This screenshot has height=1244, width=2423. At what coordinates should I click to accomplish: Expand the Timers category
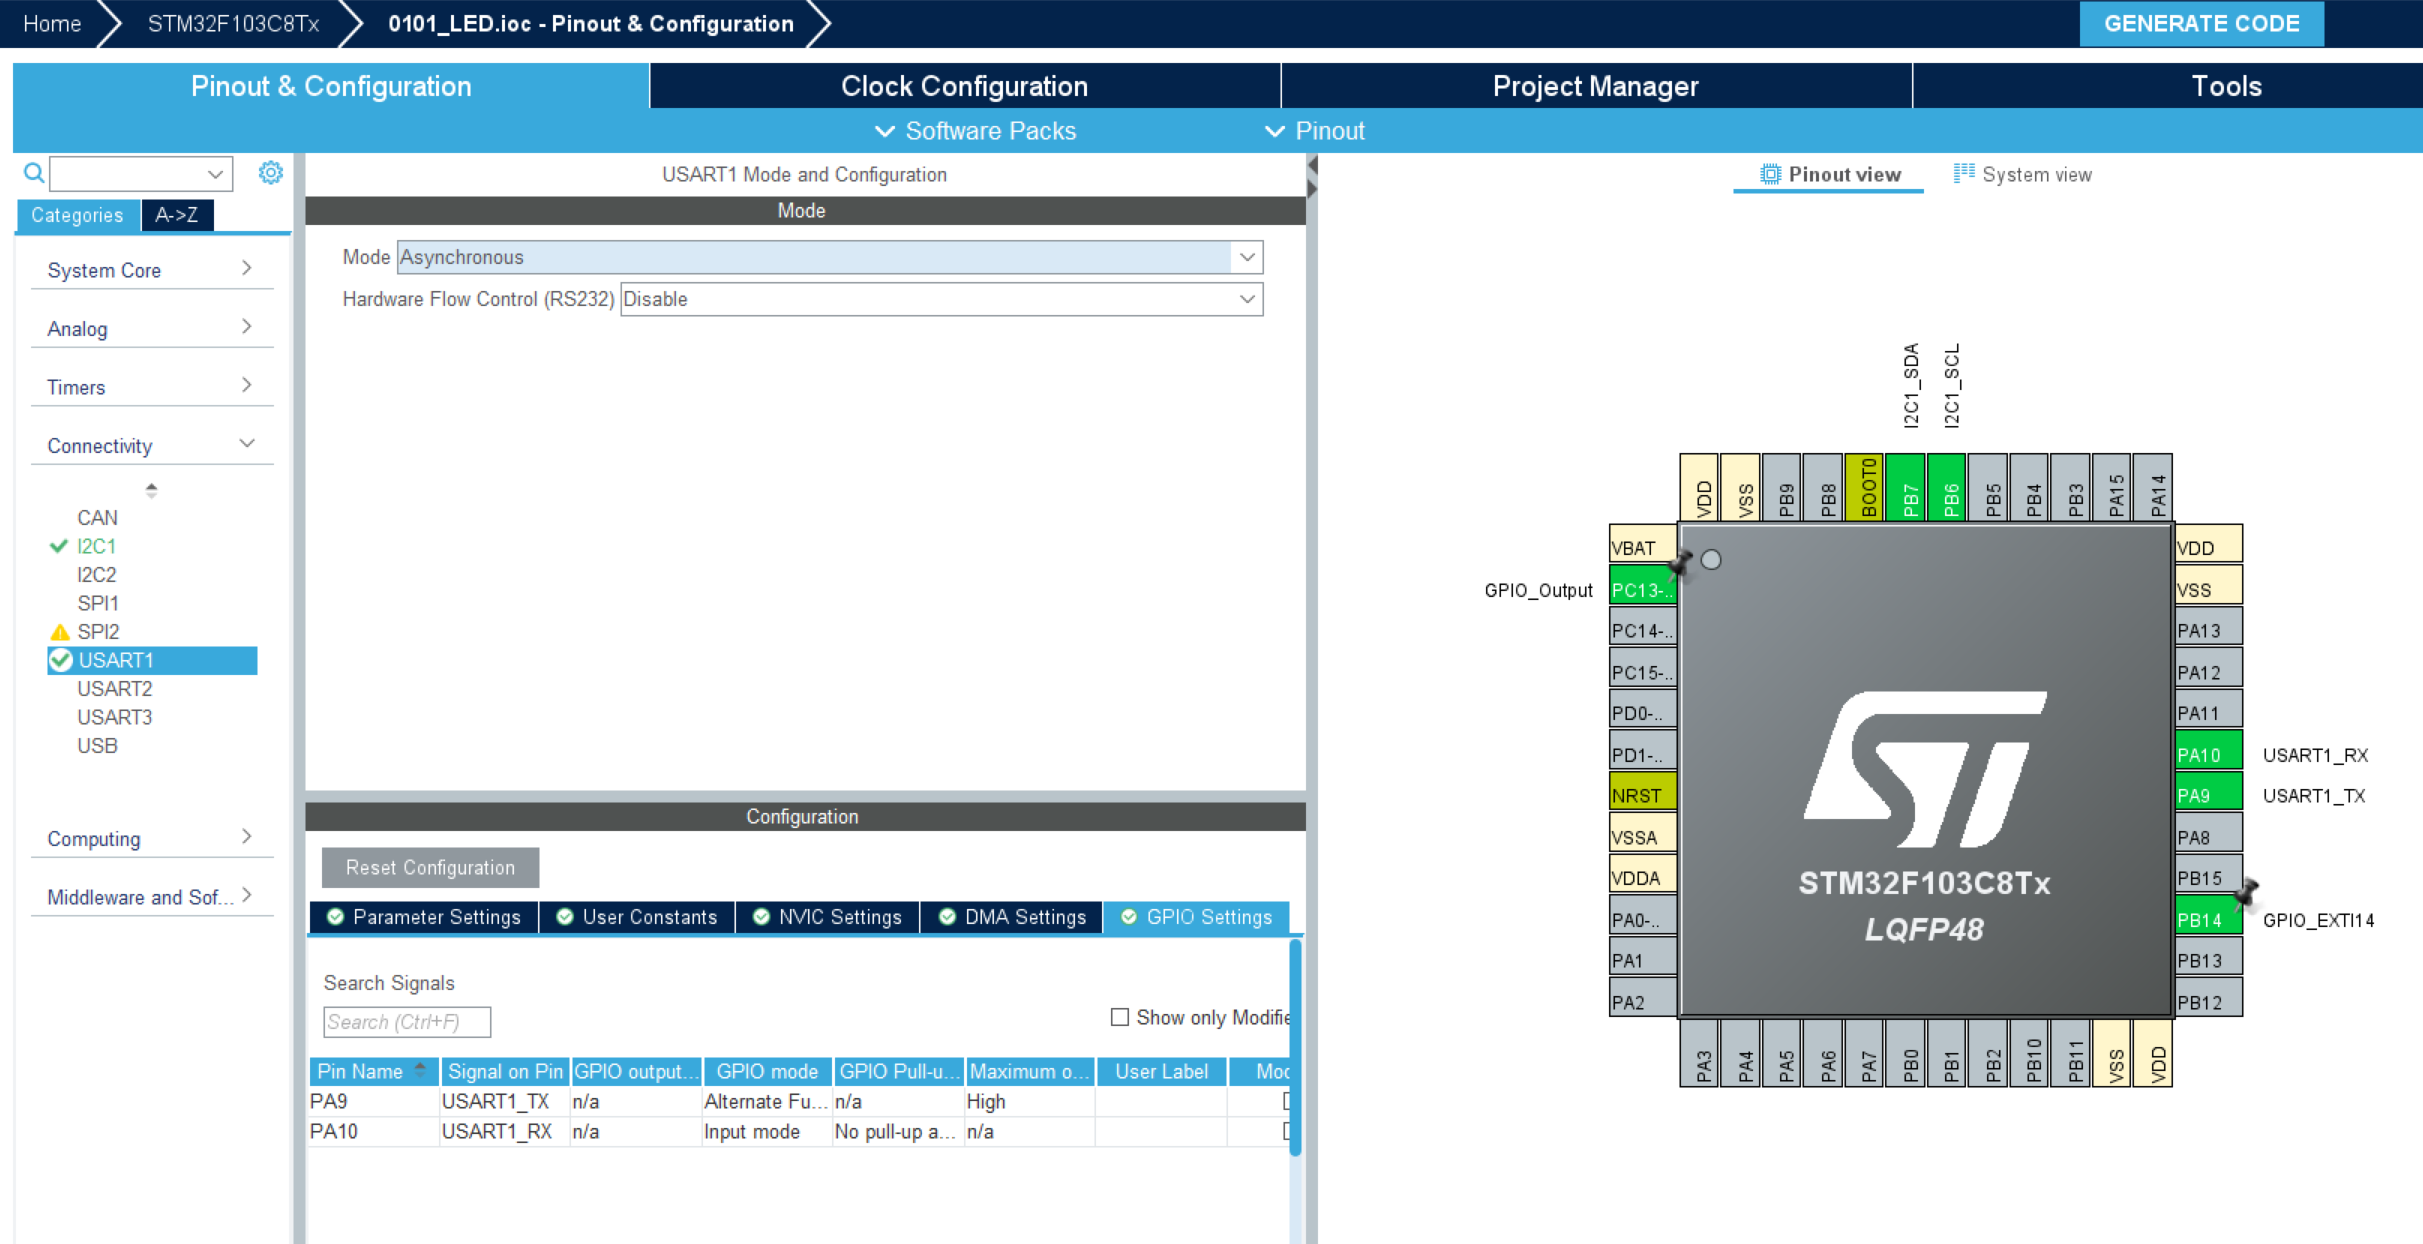[x=152, y=387]
